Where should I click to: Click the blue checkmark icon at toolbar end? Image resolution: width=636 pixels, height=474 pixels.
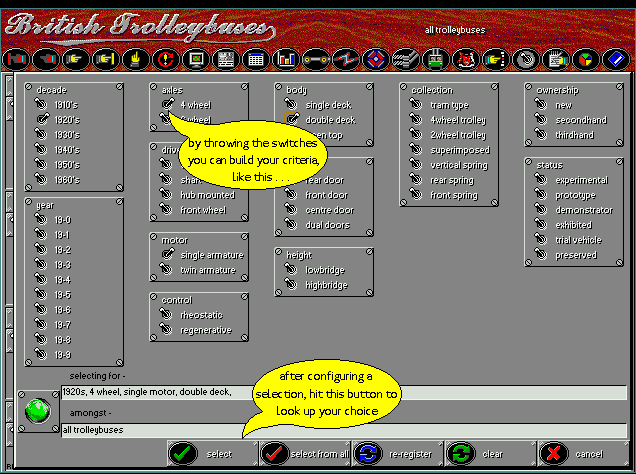(614, 59)
